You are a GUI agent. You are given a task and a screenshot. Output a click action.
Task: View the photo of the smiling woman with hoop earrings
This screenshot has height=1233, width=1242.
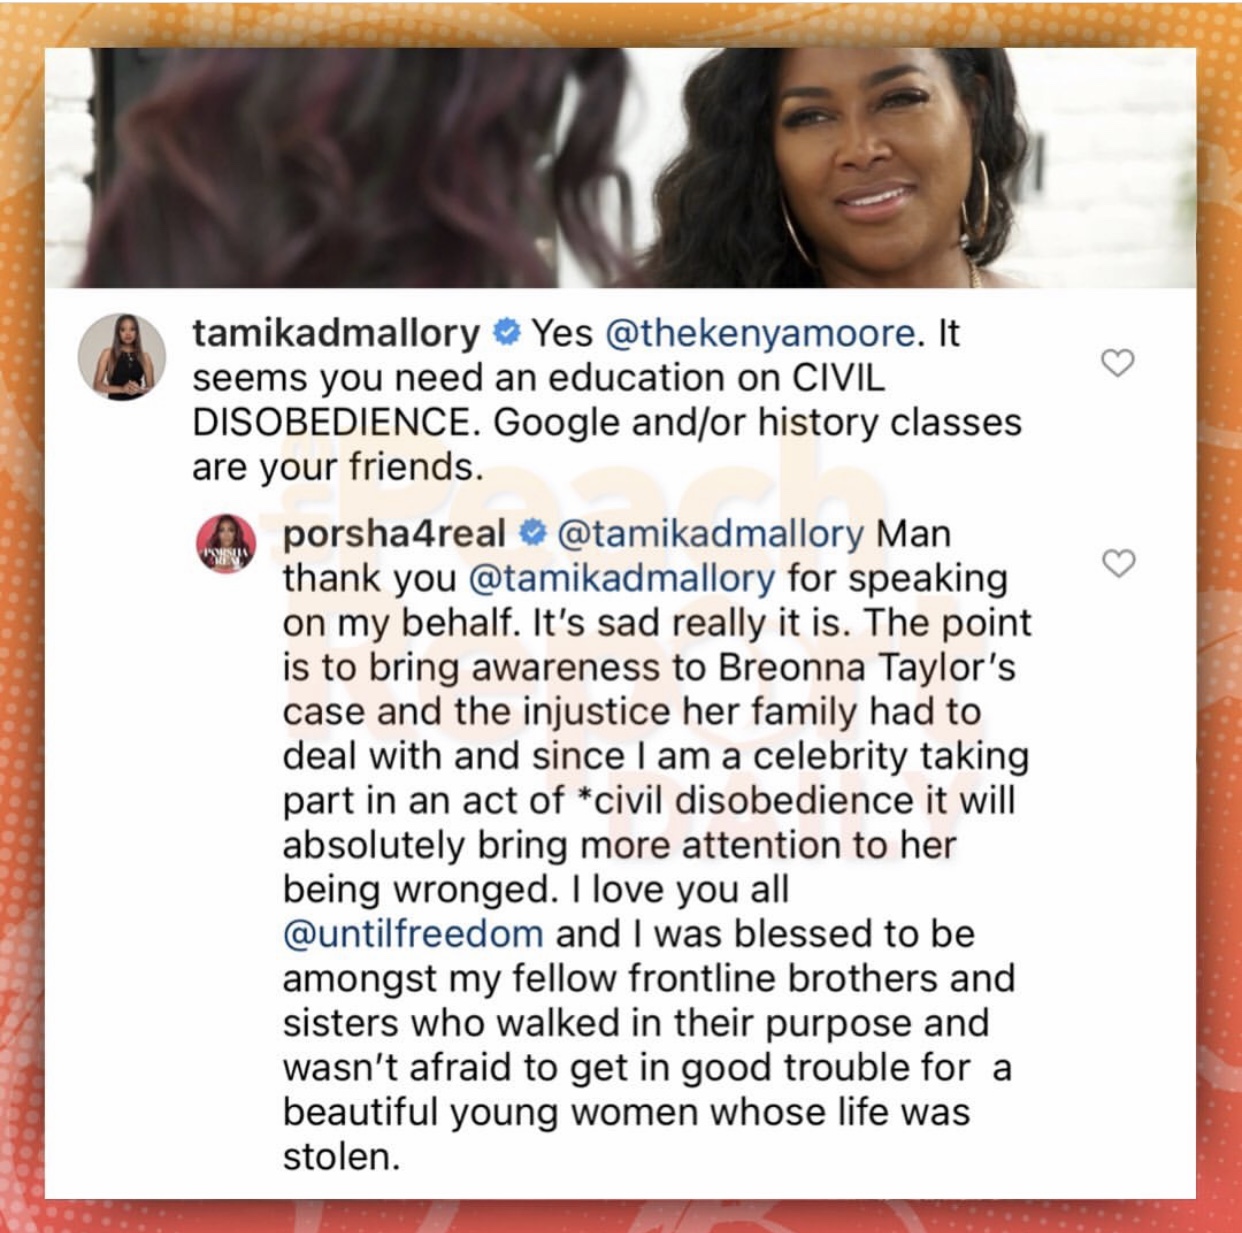tap(875, 168)
